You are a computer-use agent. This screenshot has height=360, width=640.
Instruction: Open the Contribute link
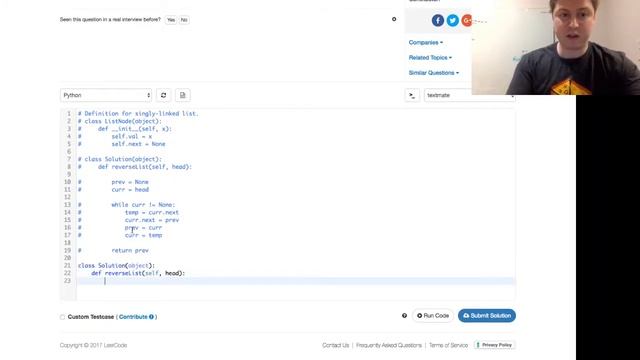click(133, 317)
